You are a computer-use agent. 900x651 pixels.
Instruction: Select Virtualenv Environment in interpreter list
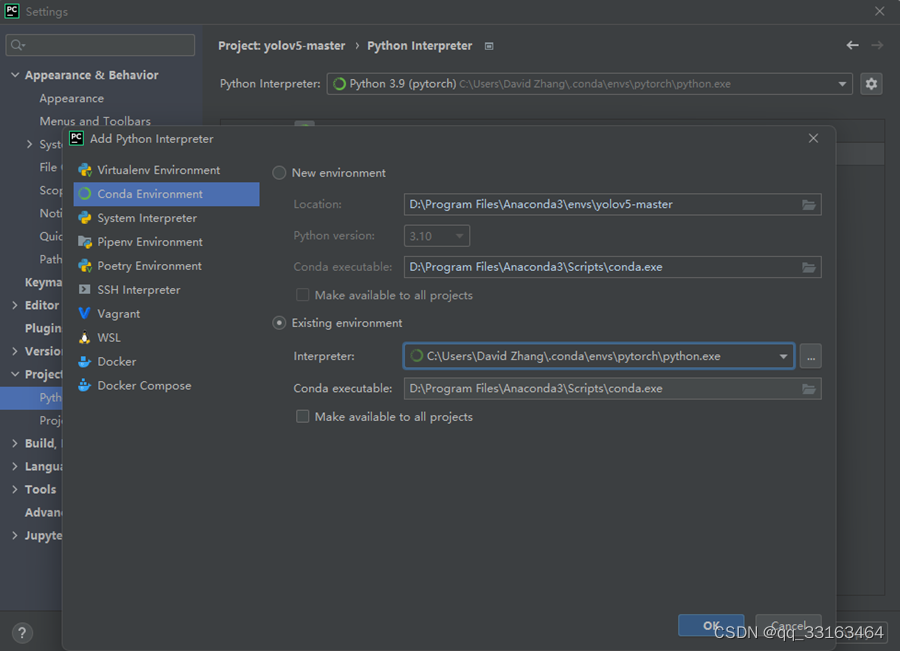click(x=166, y=170)
